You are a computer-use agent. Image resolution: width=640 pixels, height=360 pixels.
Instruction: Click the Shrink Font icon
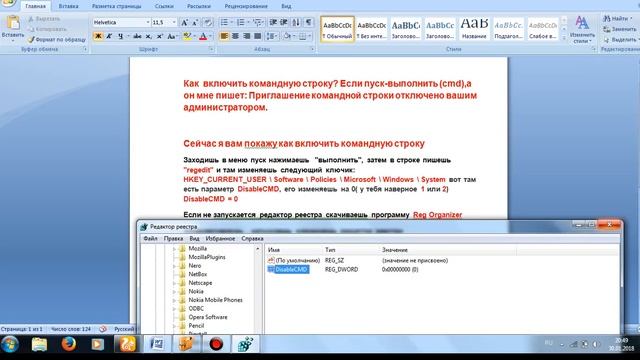pyautogui.click(x=196, y=22)
